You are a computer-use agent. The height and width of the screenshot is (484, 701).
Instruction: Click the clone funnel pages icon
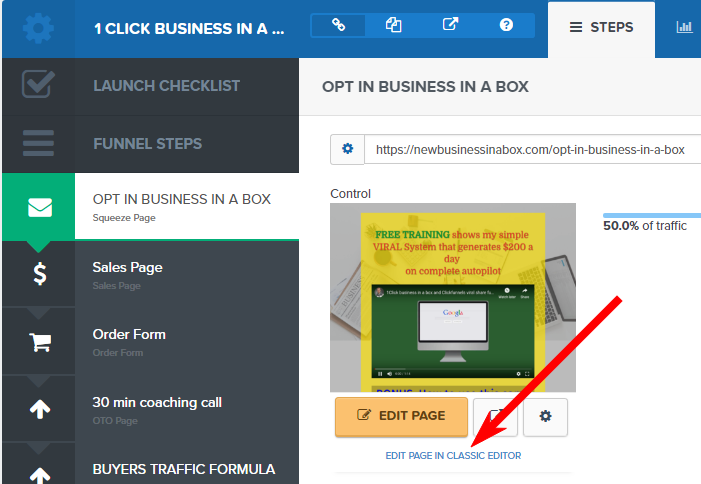(x=393, y=25)
